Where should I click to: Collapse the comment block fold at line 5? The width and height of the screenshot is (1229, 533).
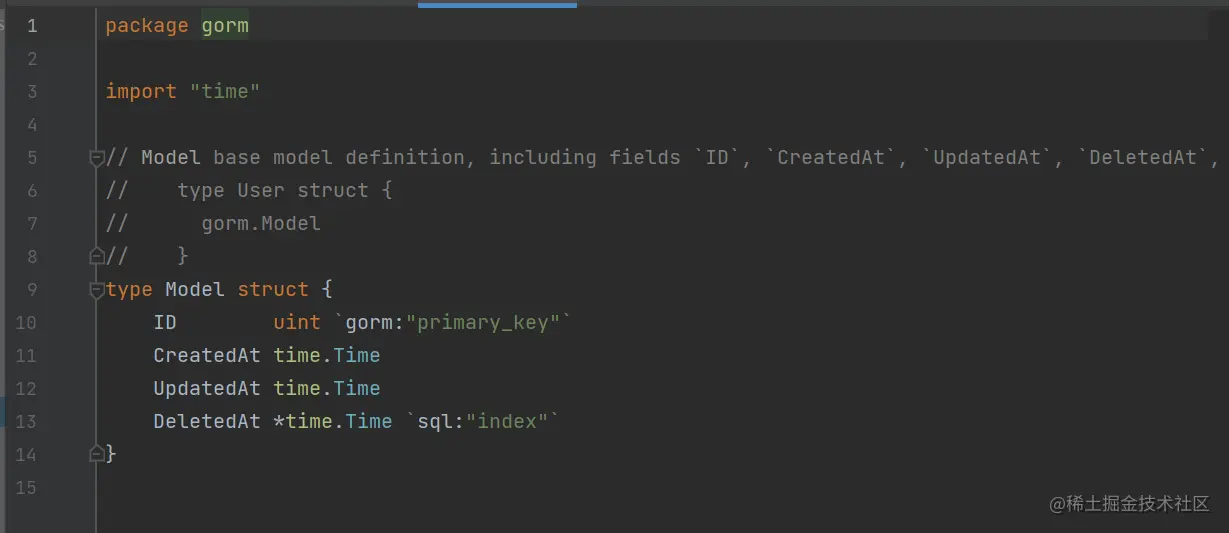pos(97,157)
